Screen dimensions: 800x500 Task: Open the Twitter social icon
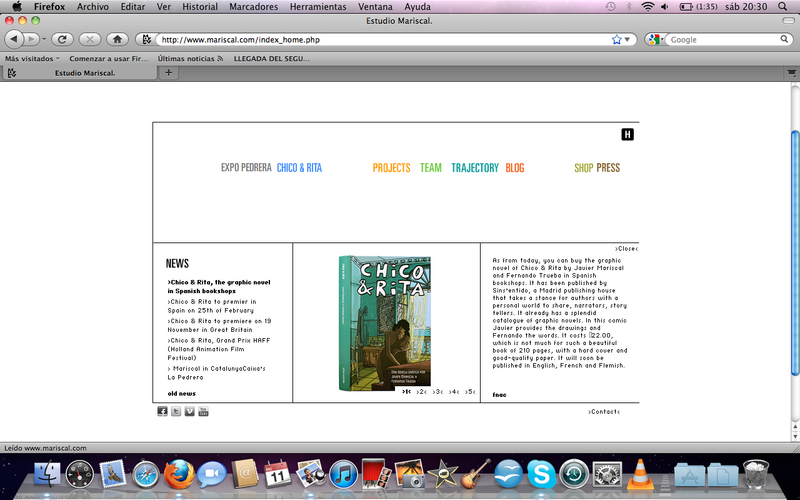click(x=176, y=411)
